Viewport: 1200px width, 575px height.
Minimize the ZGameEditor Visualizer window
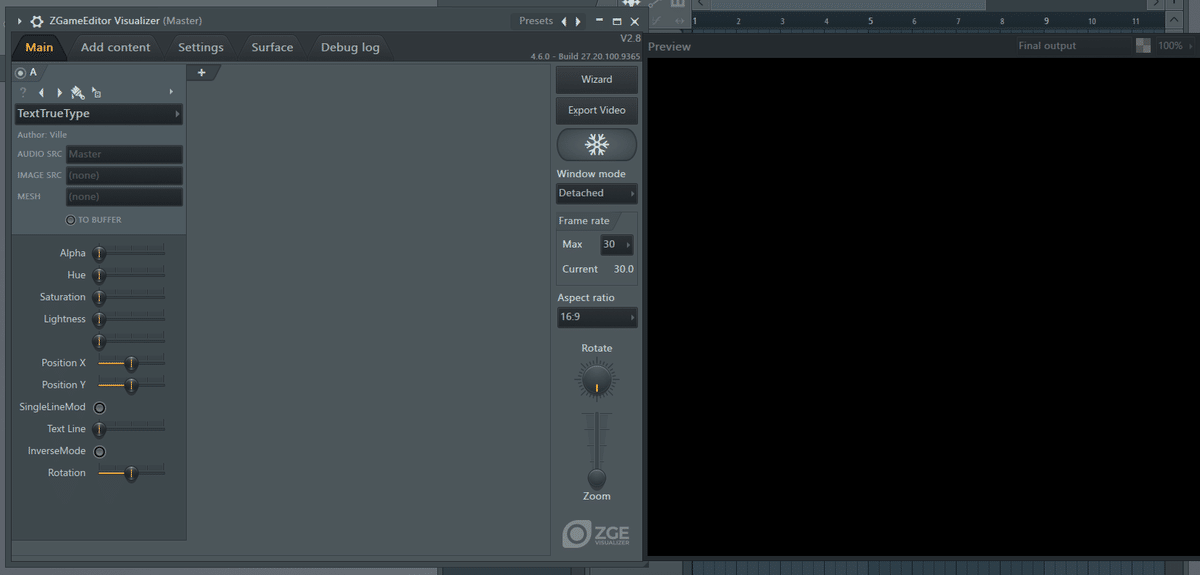click(599, 21)
